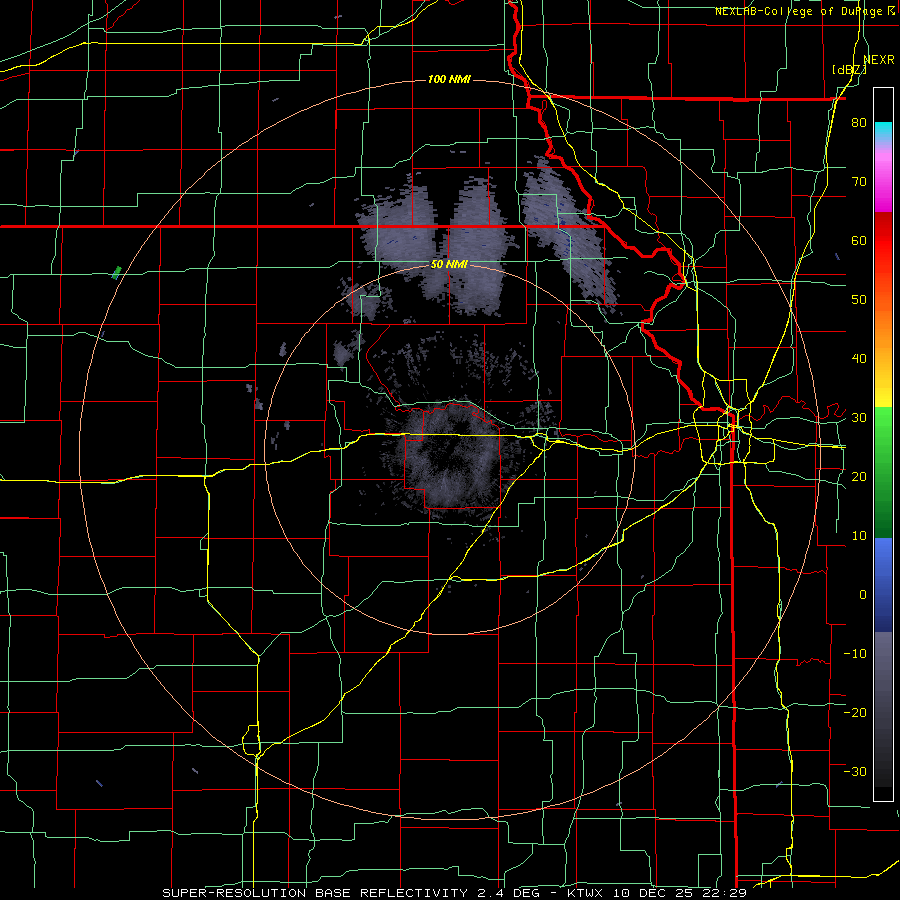The image size is (900, 900).
Task: Click the 60 value on the dBZ scale
Action: (x=859, y=240)
